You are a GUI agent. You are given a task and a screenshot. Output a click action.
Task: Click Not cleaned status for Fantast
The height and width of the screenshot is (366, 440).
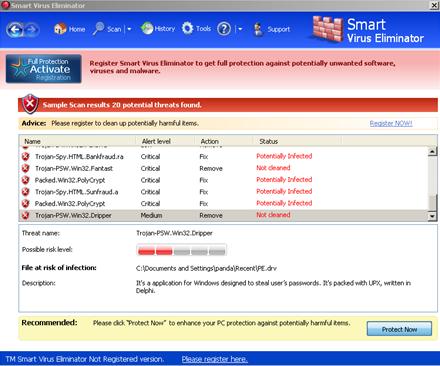click(273, 168)
